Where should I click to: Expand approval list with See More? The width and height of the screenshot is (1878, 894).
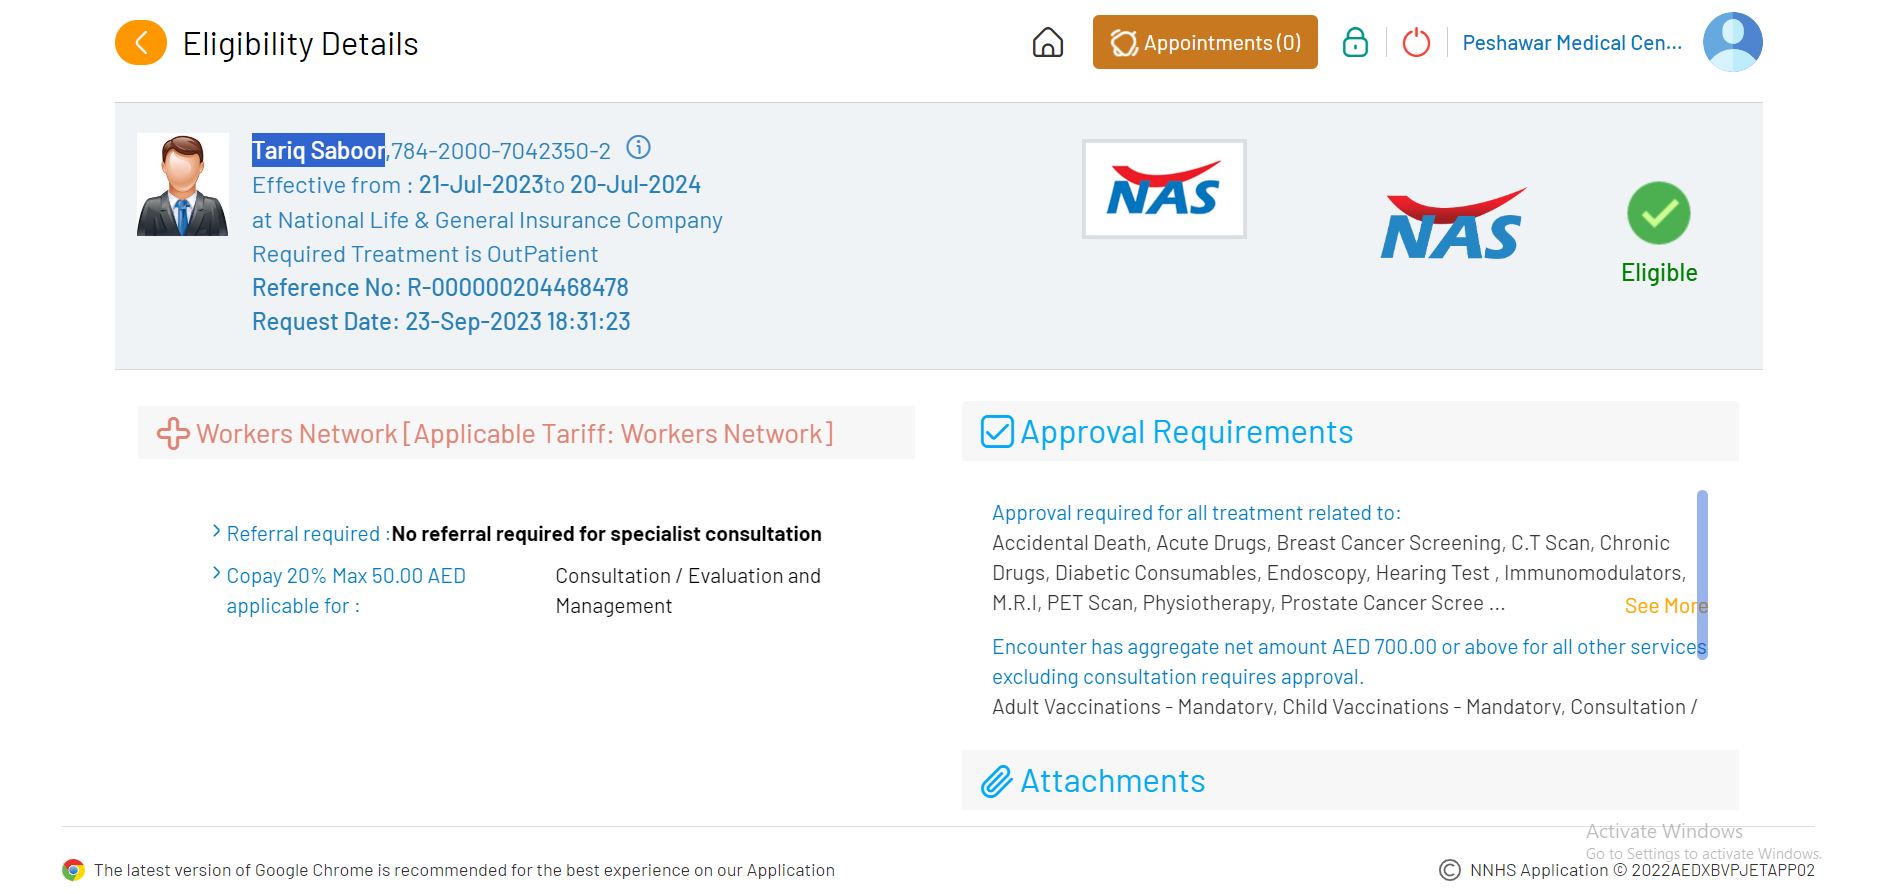coord(1664,606)
